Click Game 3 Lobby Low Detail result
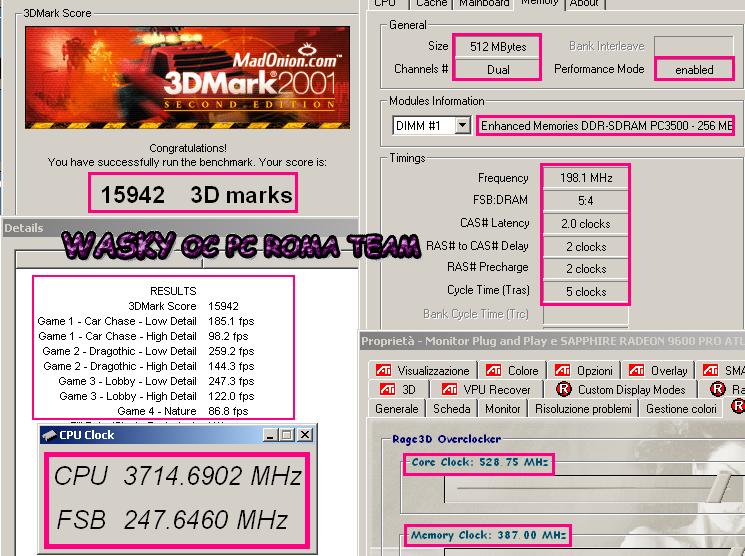This screenshot has height=556, width=745. 156,381
